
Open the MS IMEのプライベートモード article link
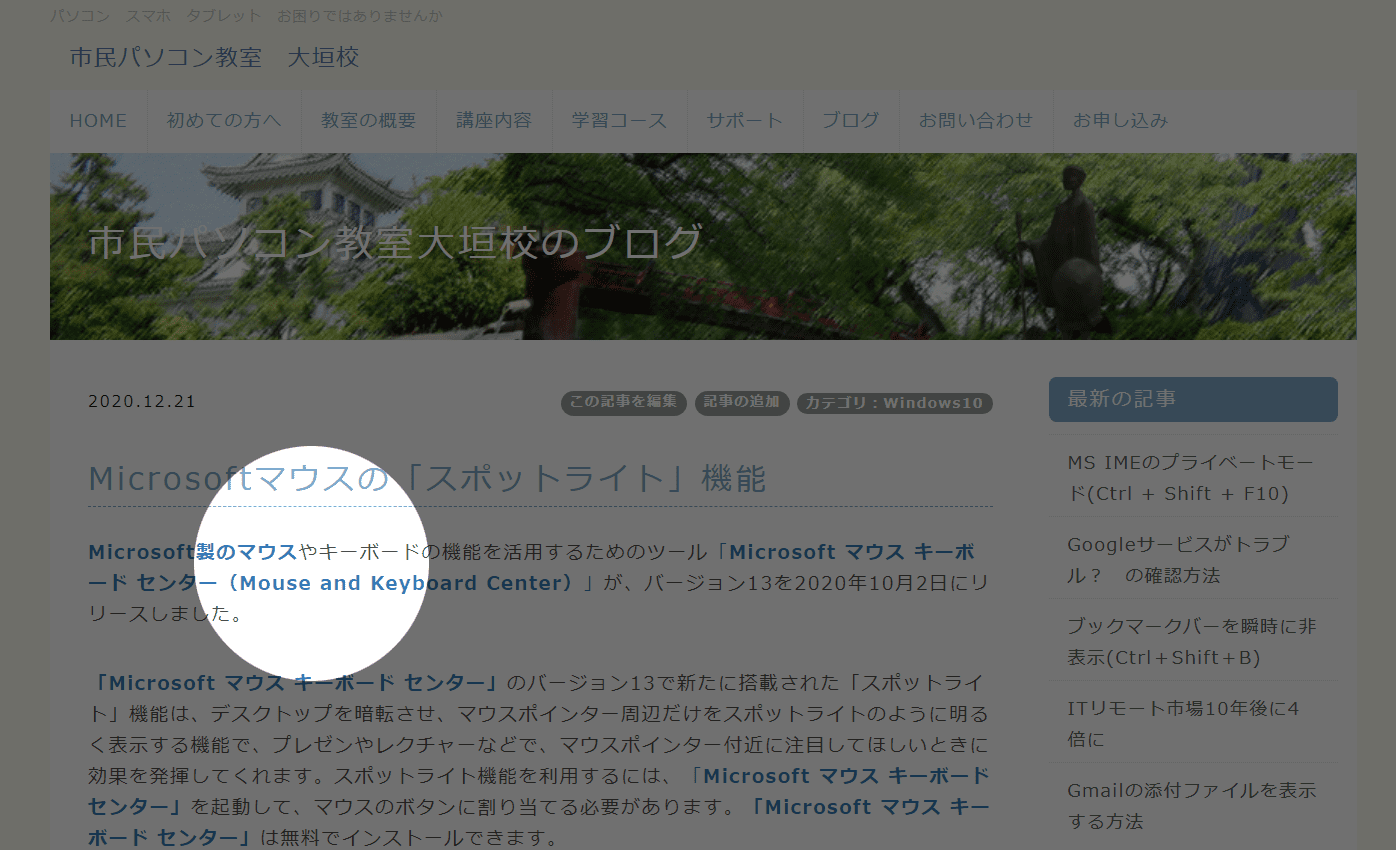[1190, 477]
